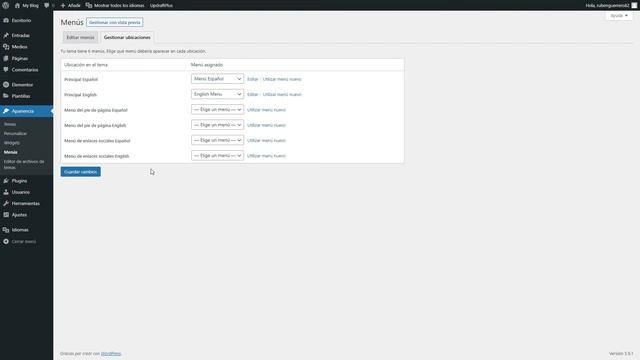
Task: Click Utilizar menú nuevo for pie de página Español
Action: coord(267,110)
